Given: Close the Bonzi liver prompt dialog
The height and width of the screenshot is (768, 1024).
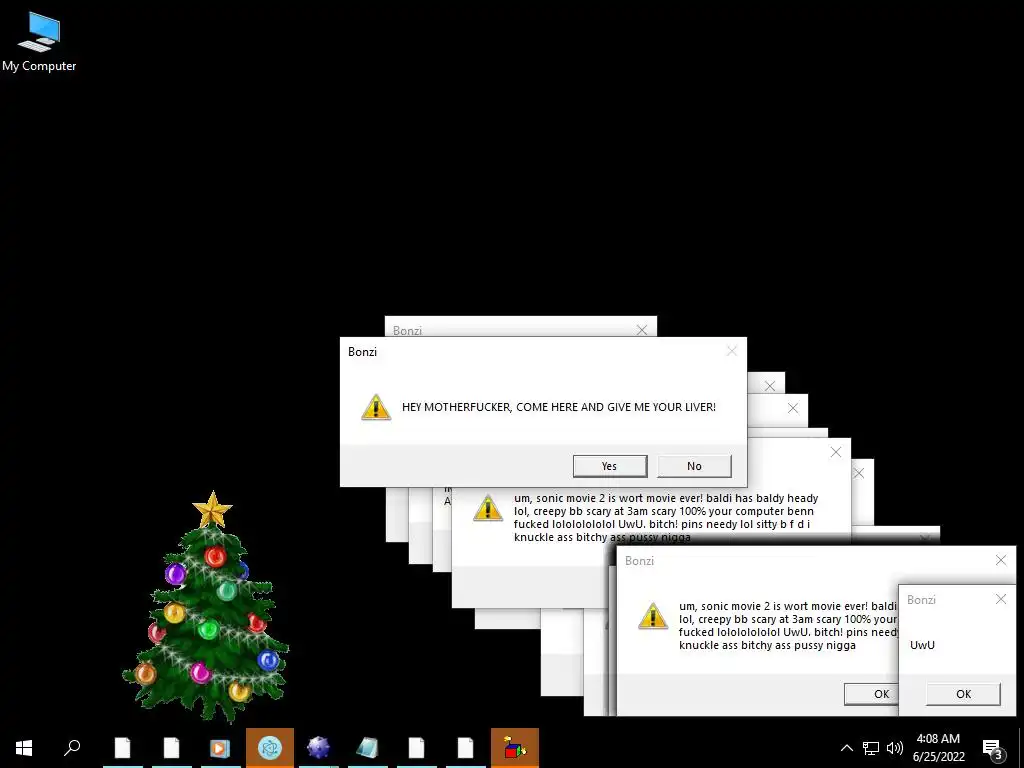Looking at the screenshot, I should click(x=731, y=351).
